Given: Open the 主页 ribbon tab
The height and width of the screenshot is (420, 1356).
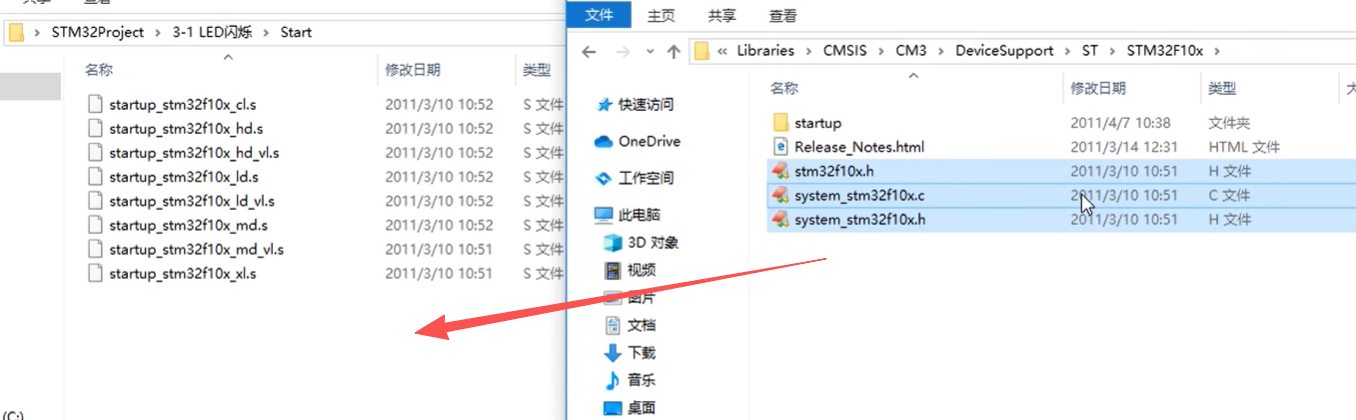Looking at the screenshot, I should pyautogui.click(x=661, y=15).
